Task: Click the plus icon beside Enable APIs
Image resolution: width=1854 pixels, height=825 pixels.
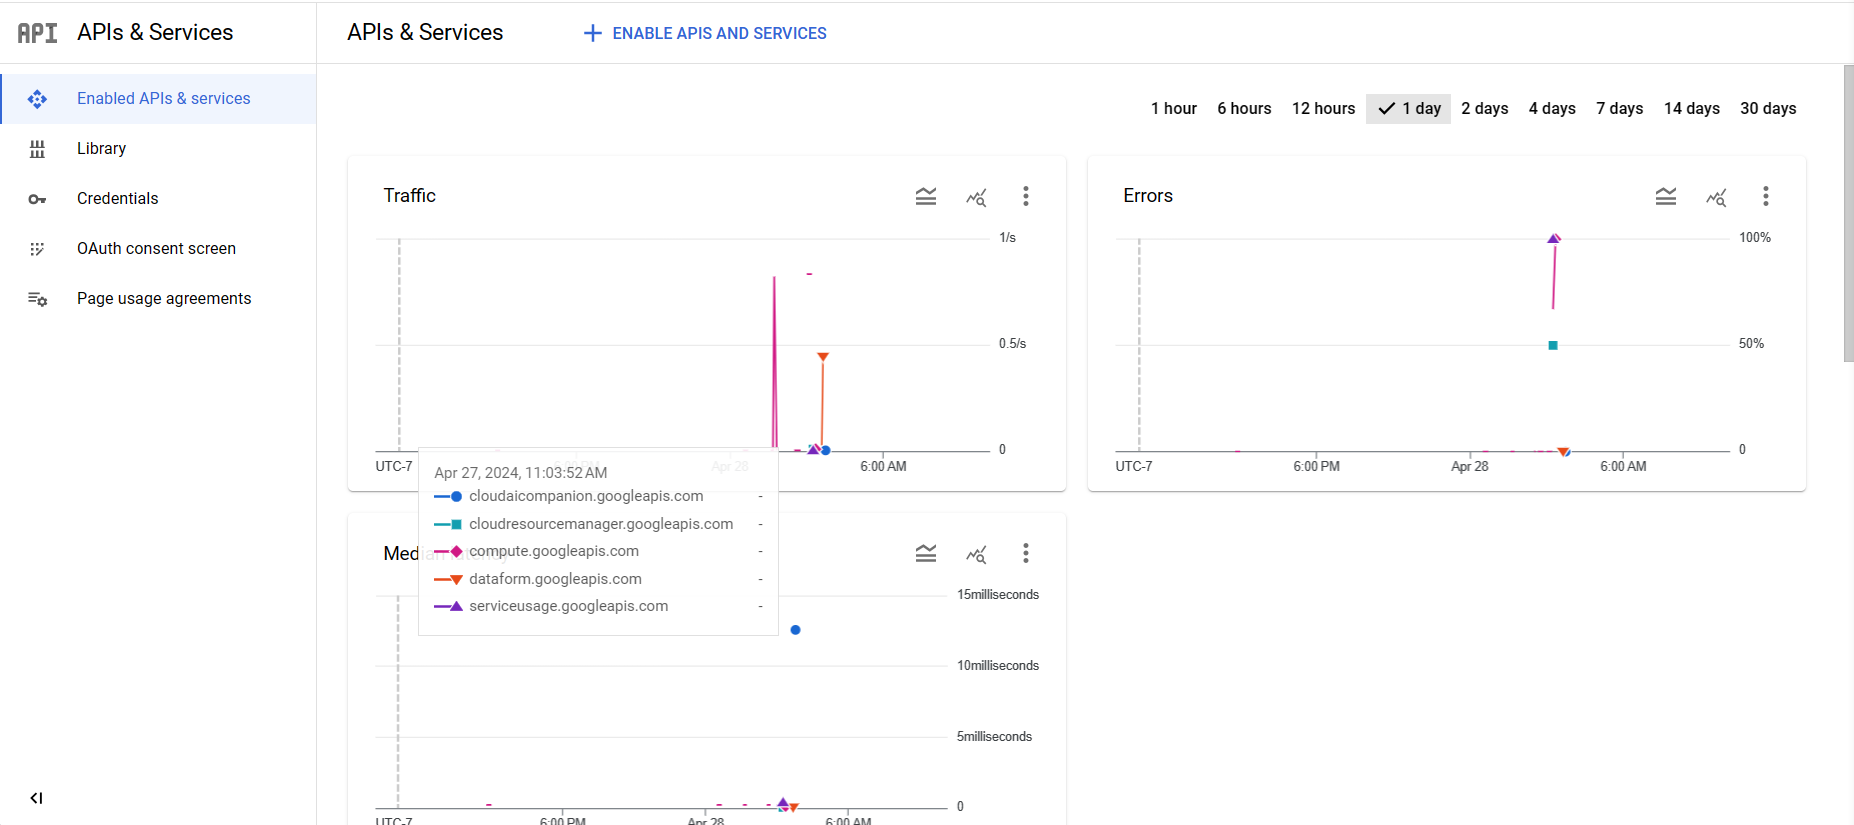Action: pos(592,33)
